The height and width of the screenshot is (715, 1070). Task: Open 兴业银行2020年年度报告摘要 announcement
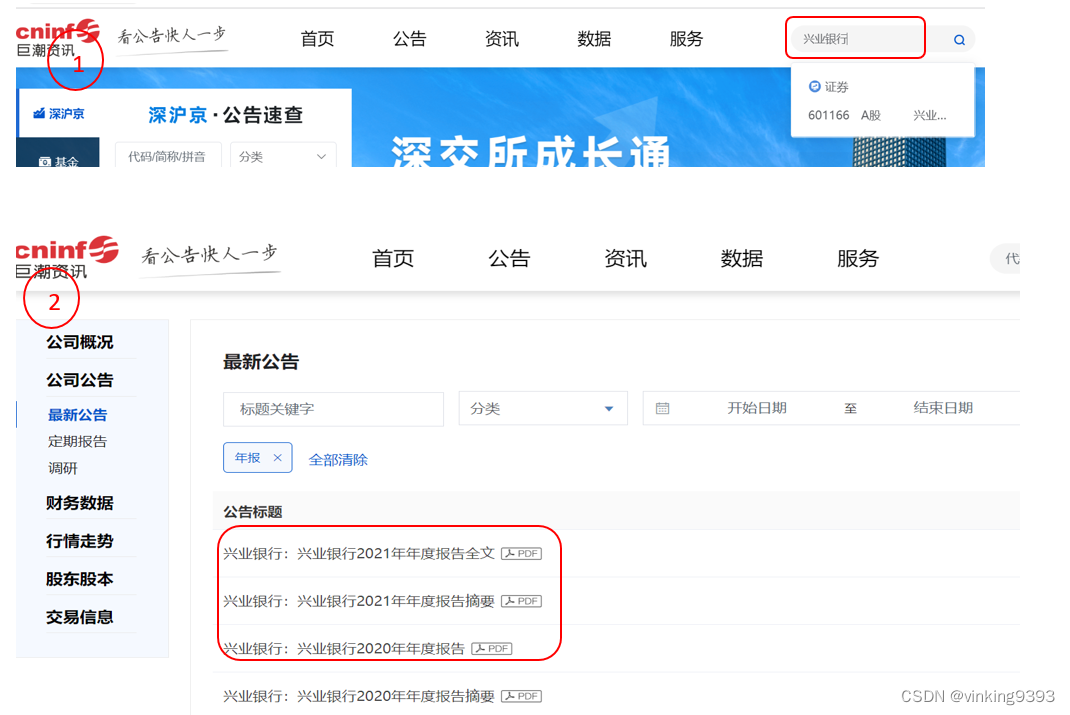click(359, 696)
